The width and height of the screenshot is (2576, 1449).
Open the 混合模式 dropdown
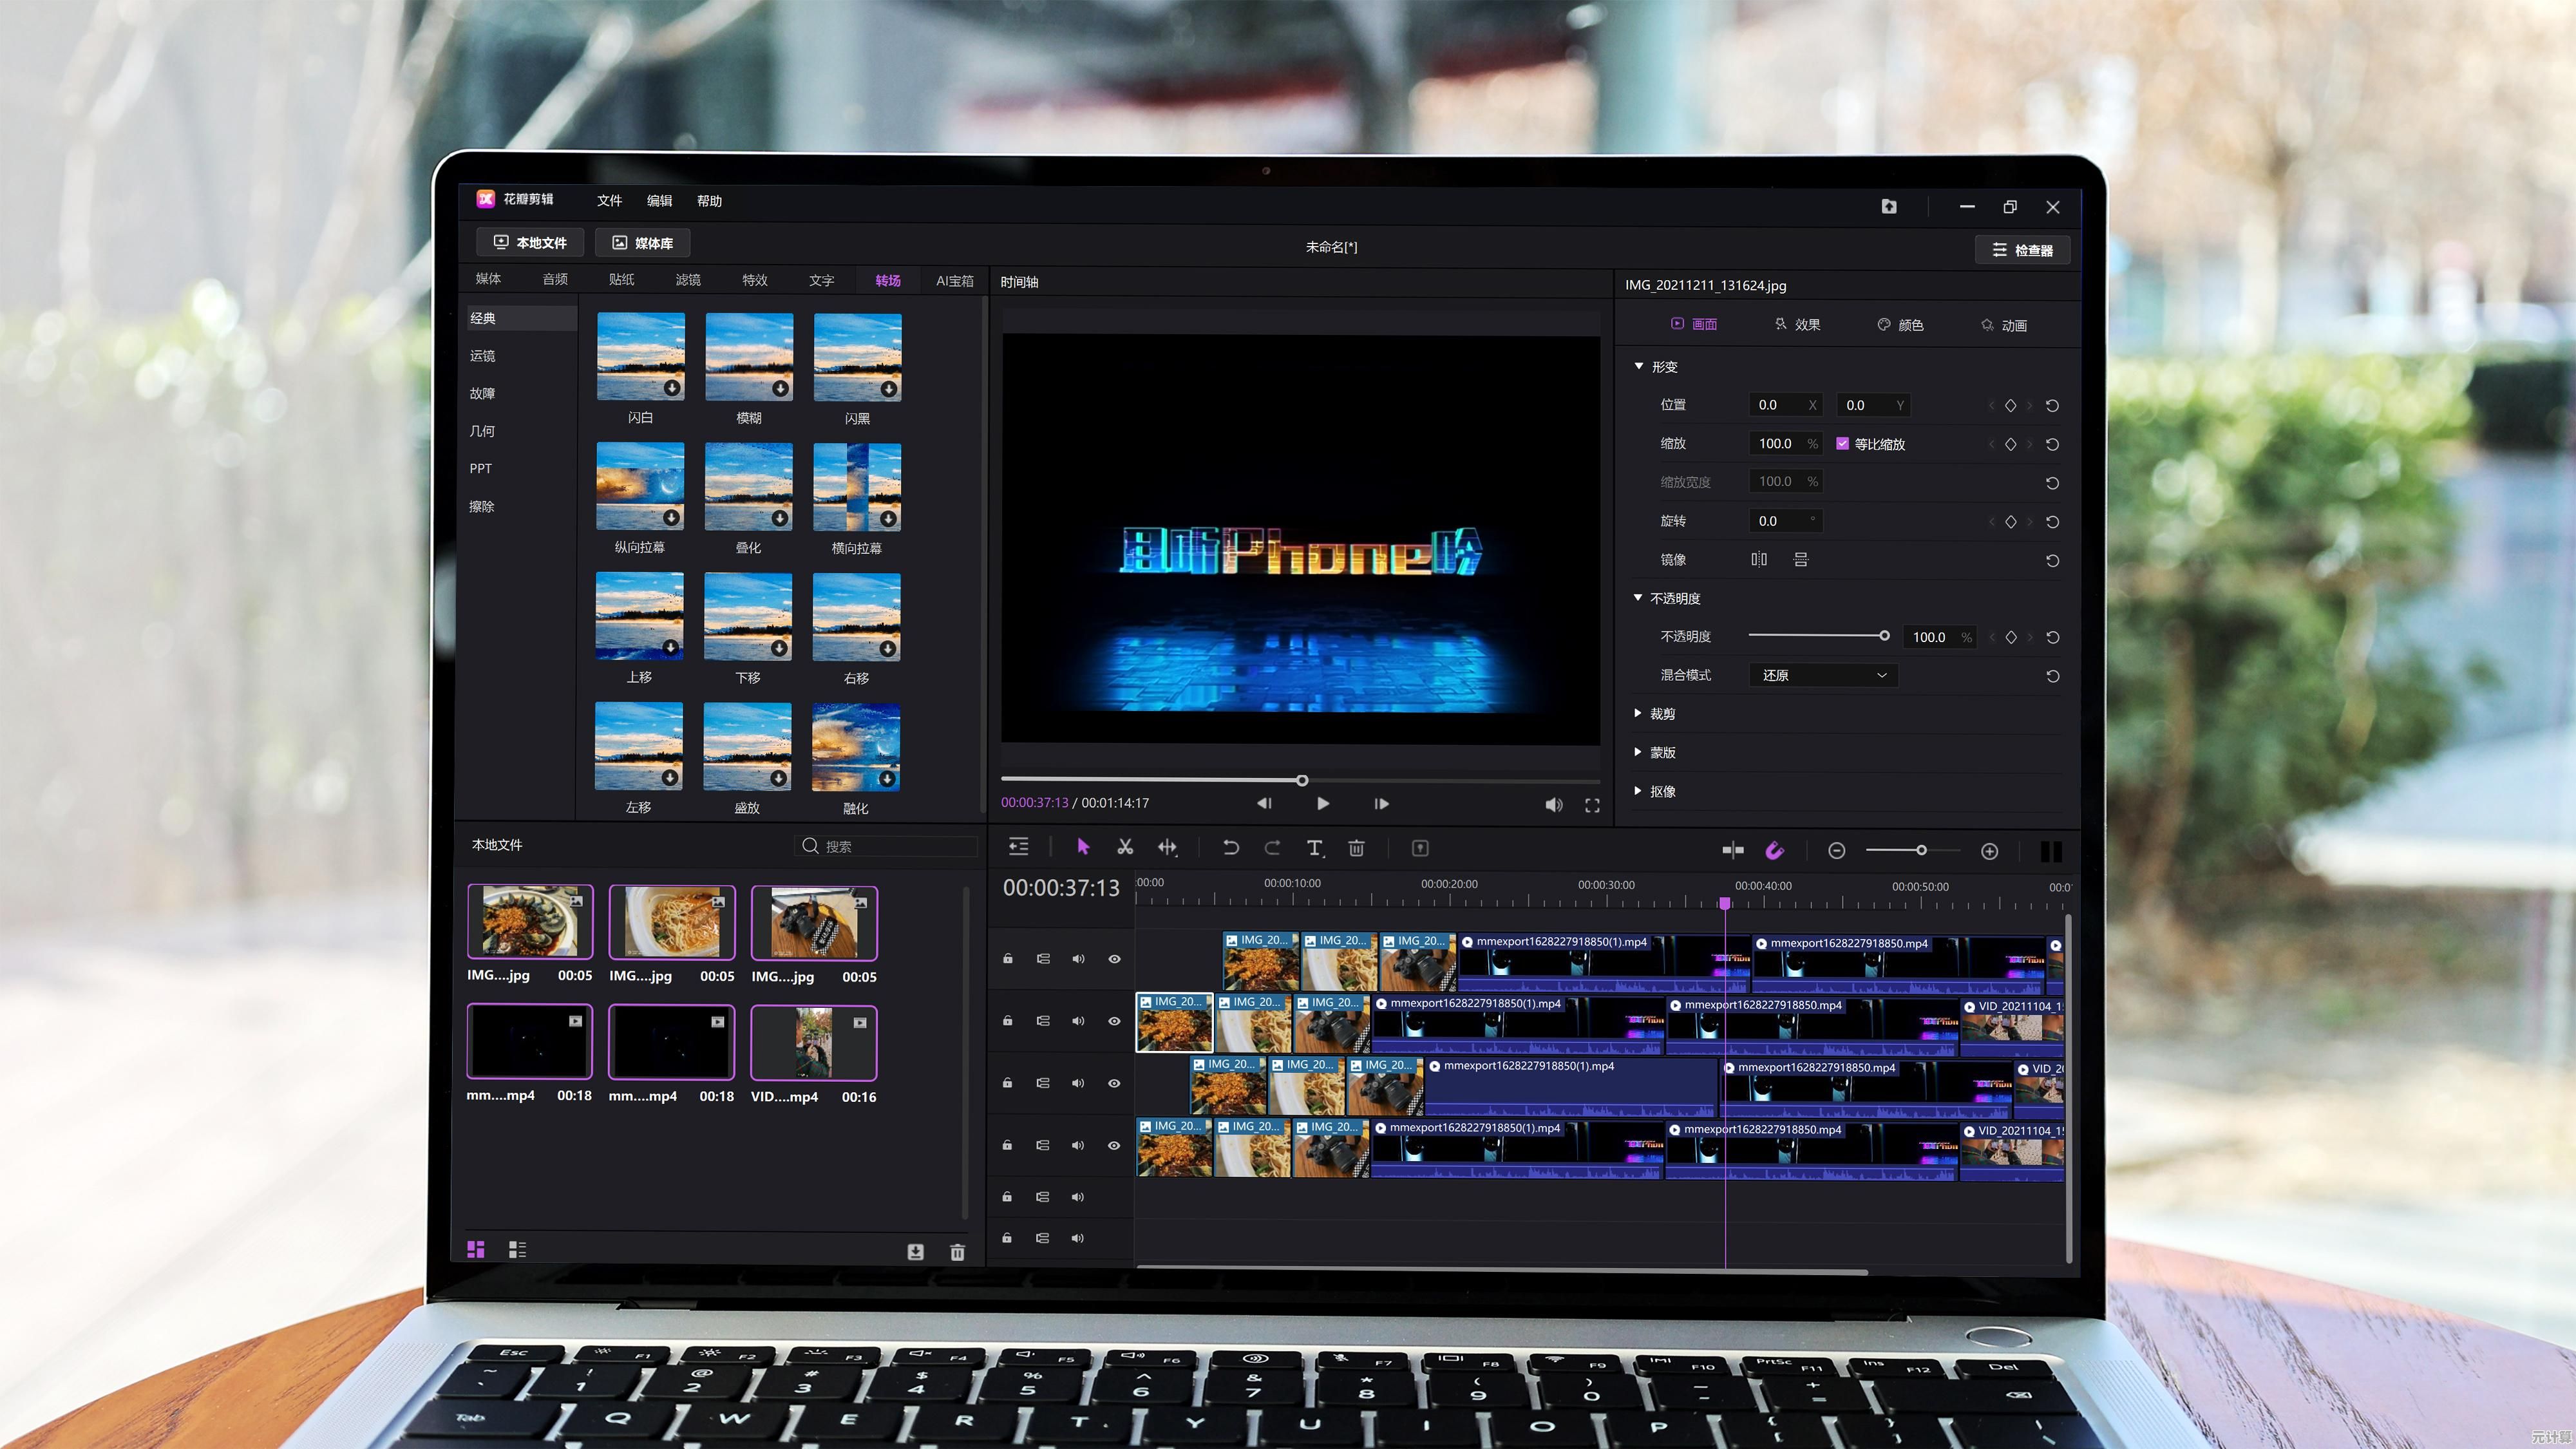click(1823, 675)
